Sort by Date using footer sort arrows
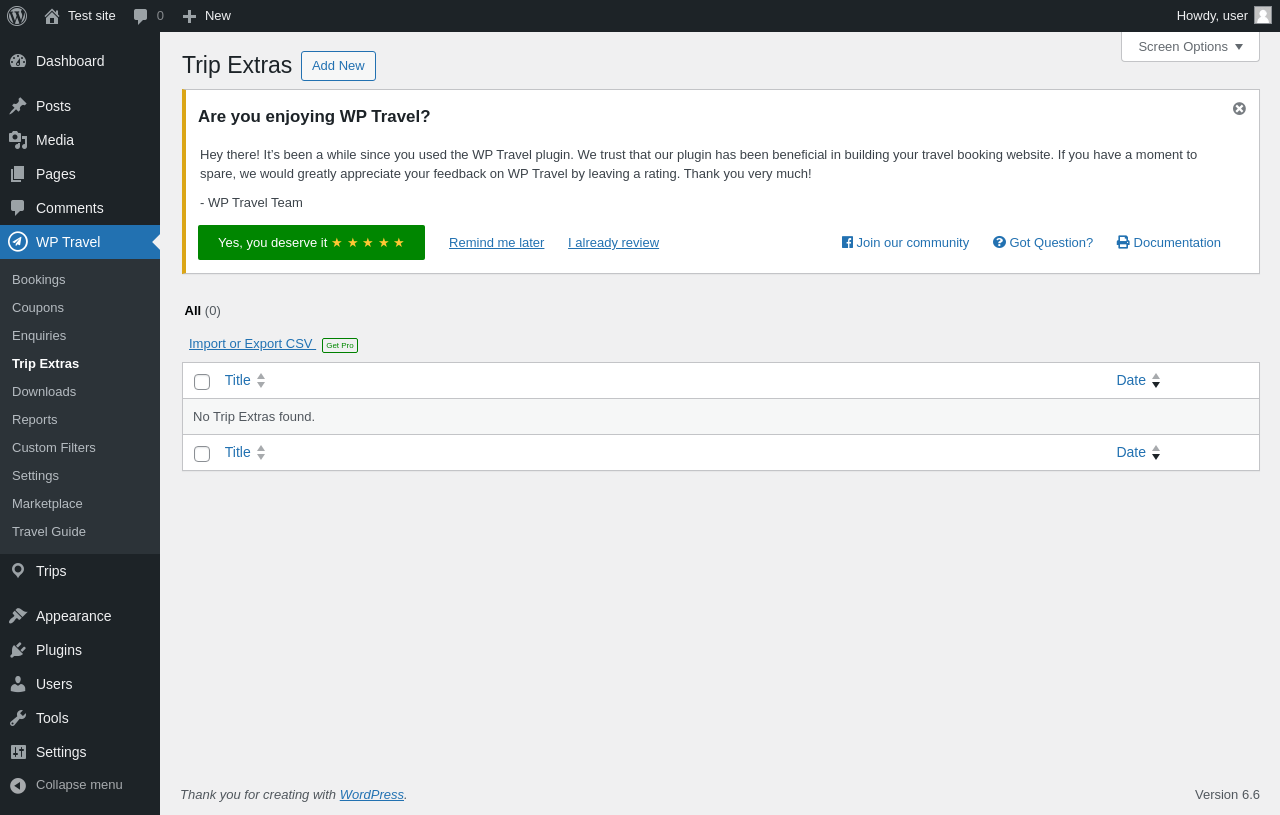The height and width of the screenshot is (815, 1280). (x=1156, y=452)
